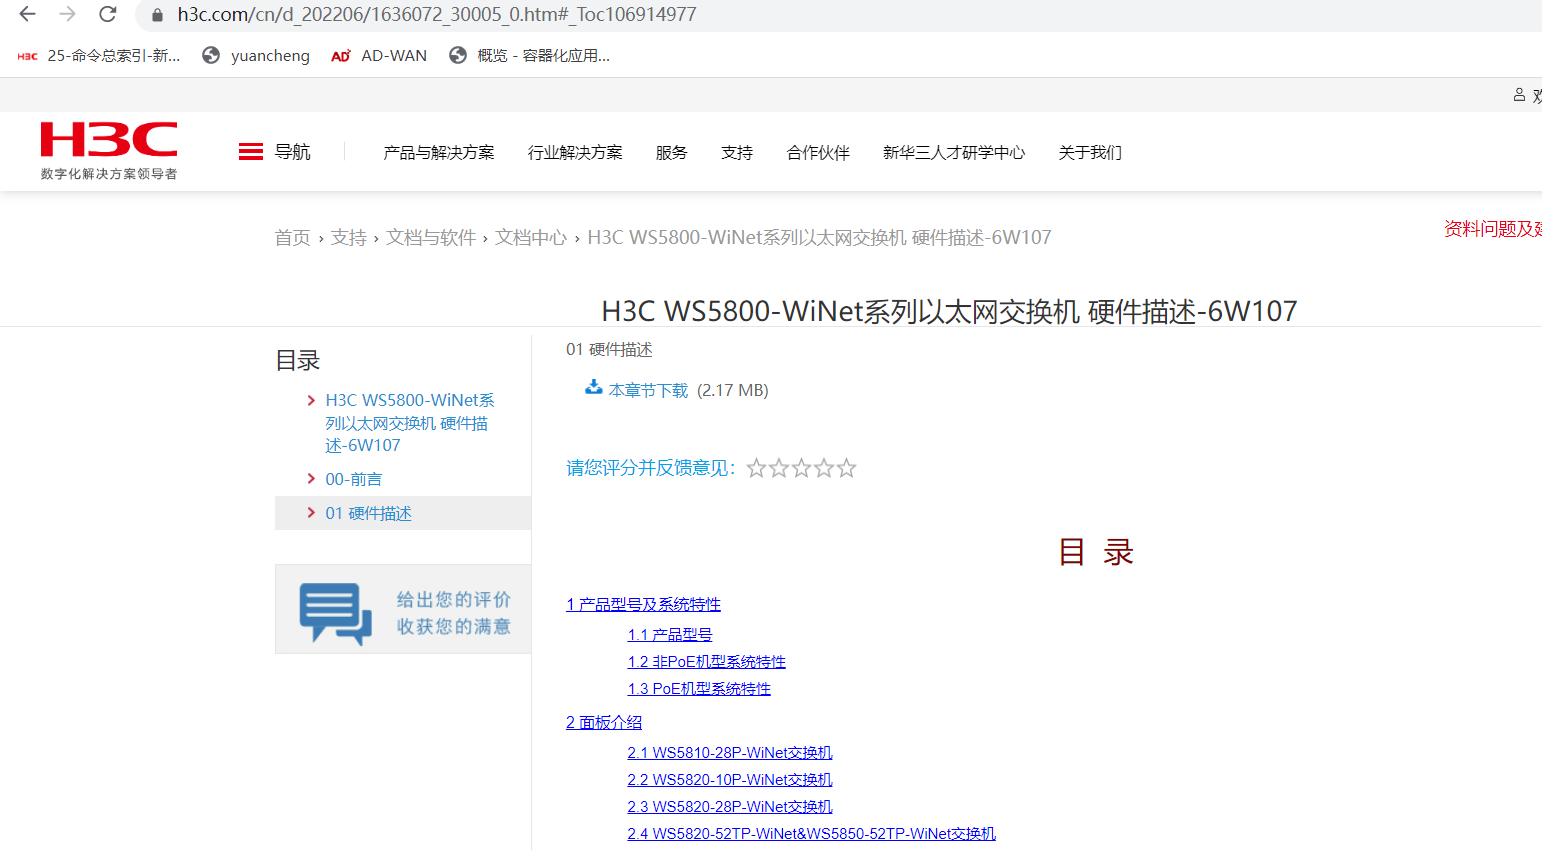Click the browser address bar URL

[437, 15]
